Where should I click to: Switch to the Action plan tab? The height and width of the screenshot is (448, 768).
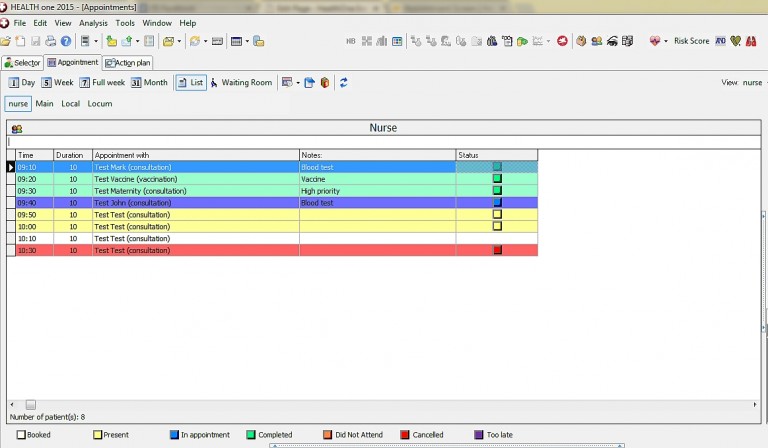point(128,63)
